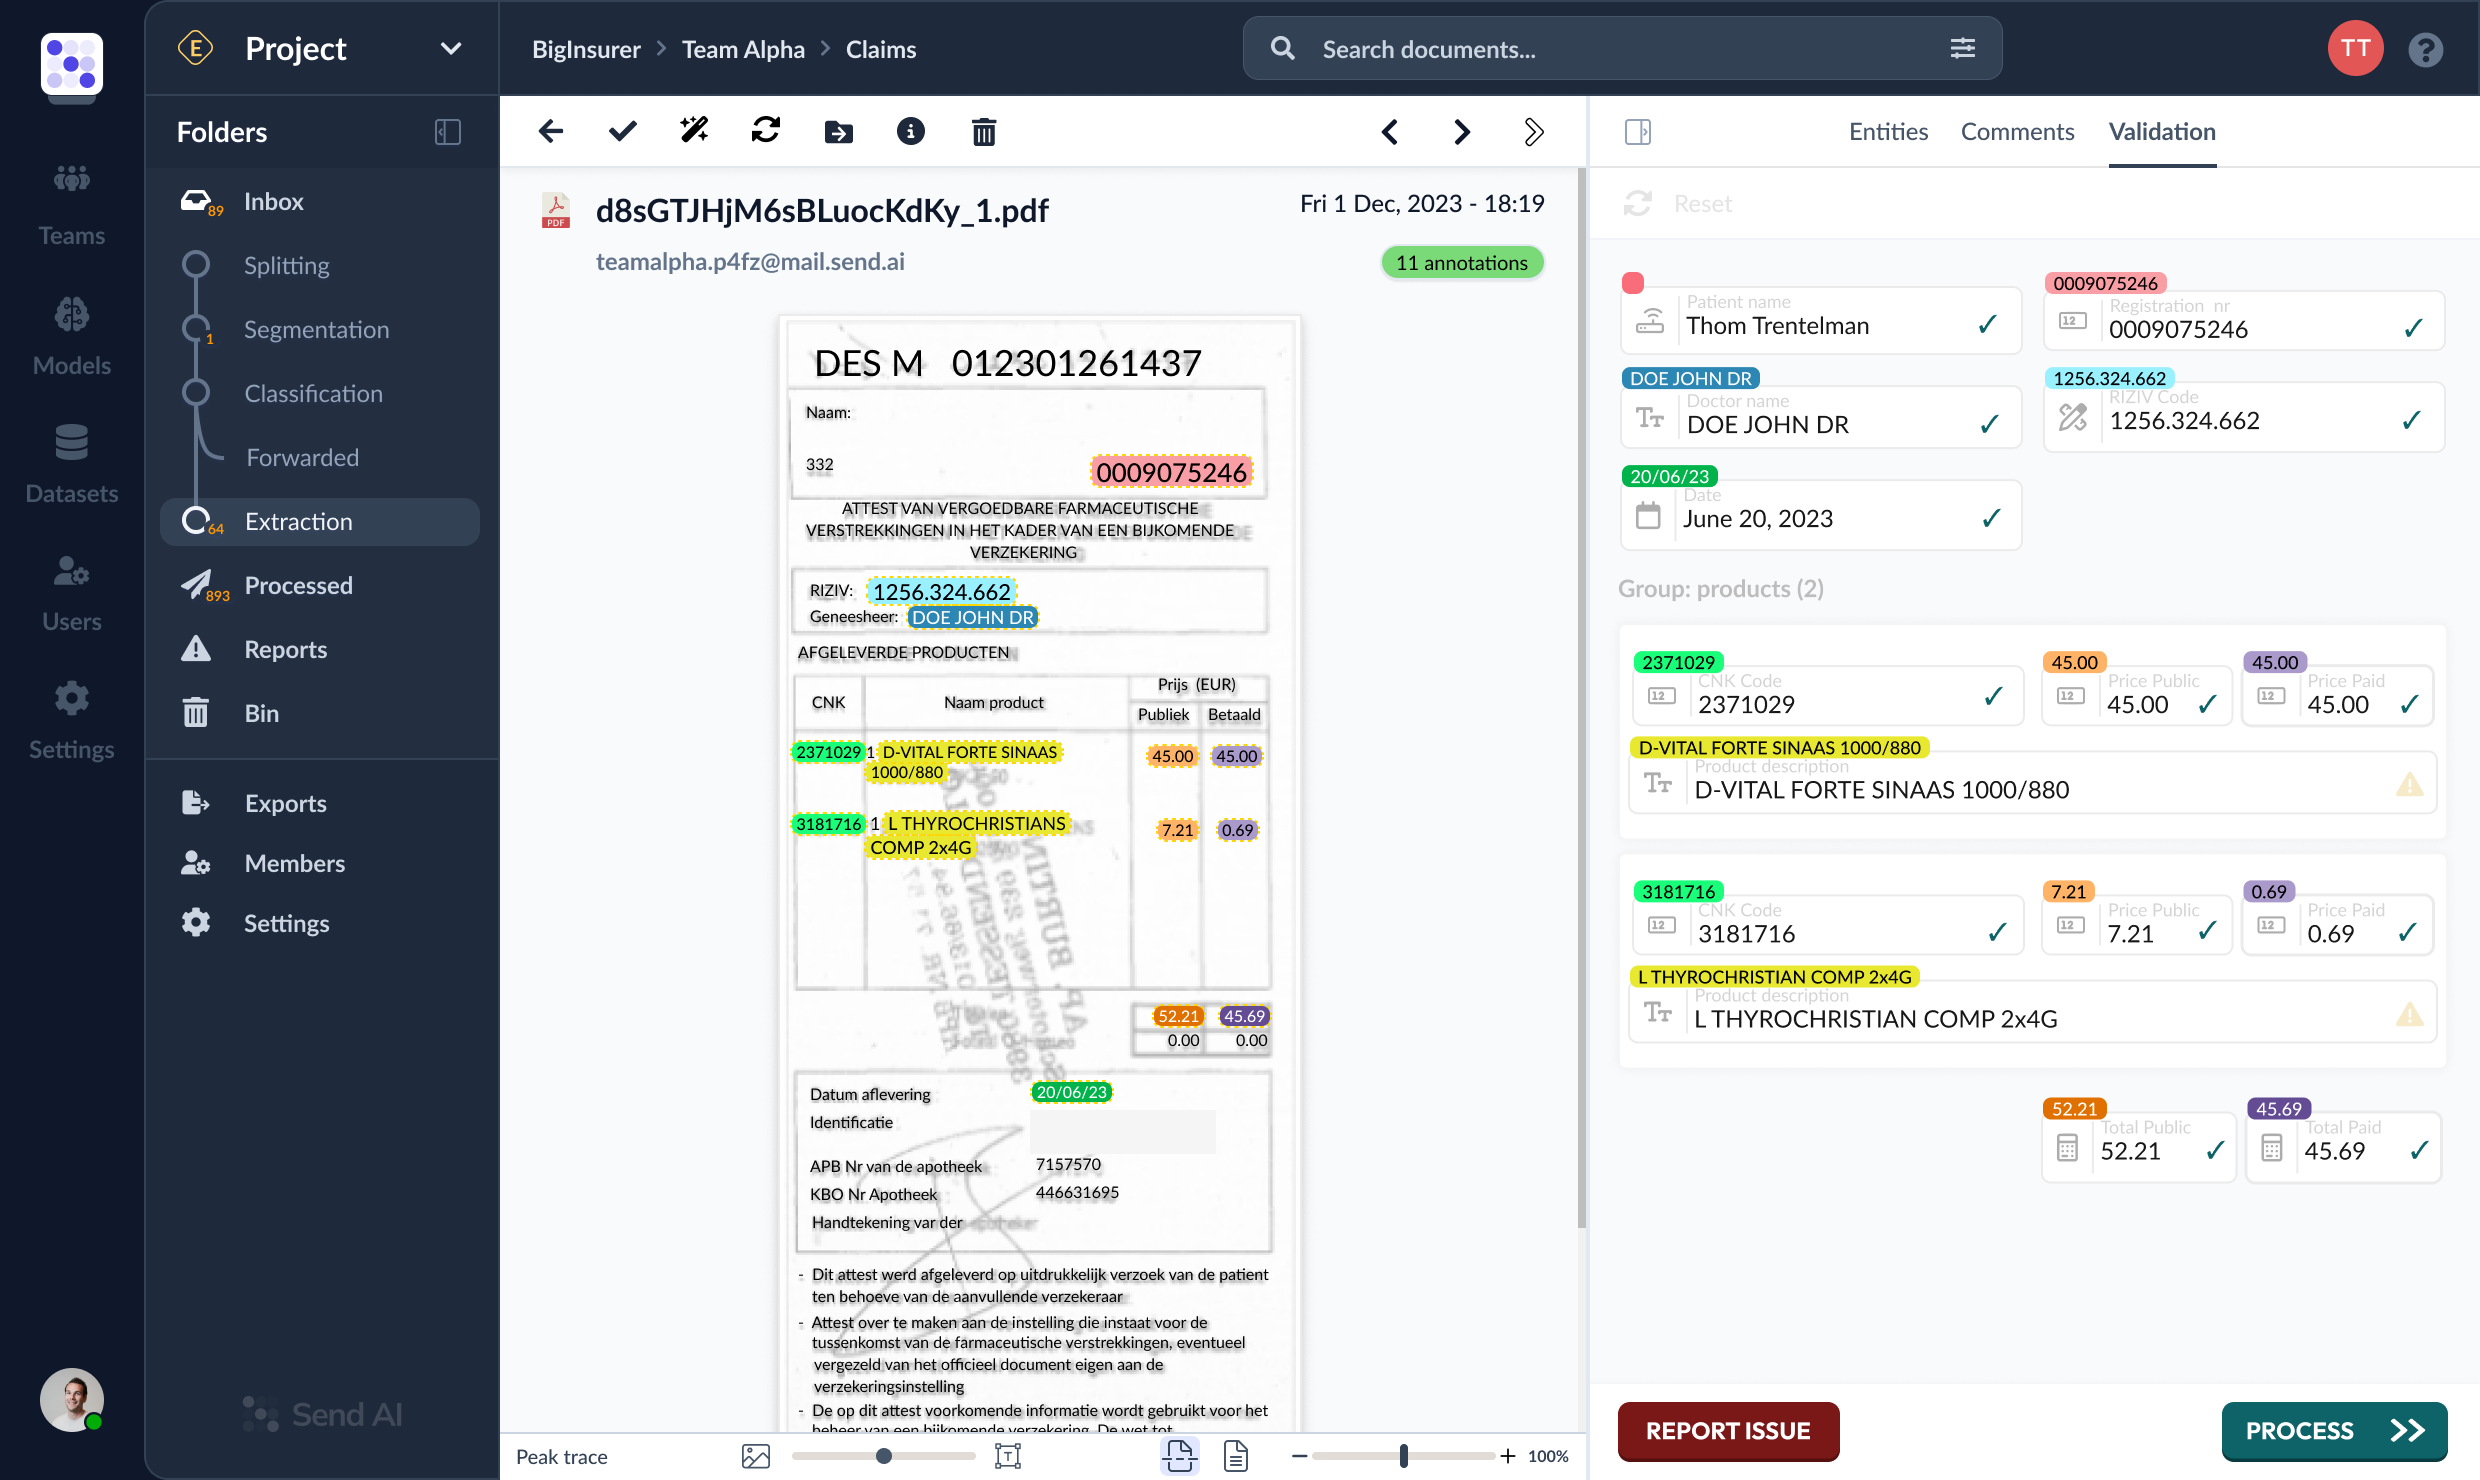Confirm the Total Paid 45.69 validation

[2415, 1150]
